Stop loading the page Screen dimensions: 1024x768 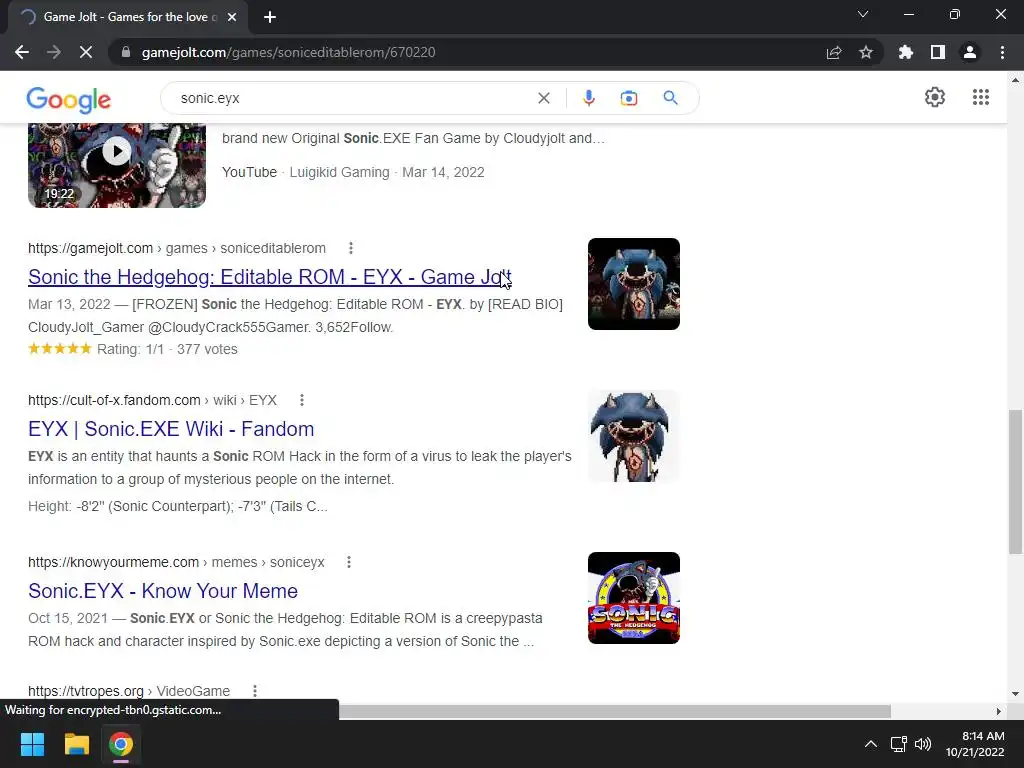[x=86, y=52]
